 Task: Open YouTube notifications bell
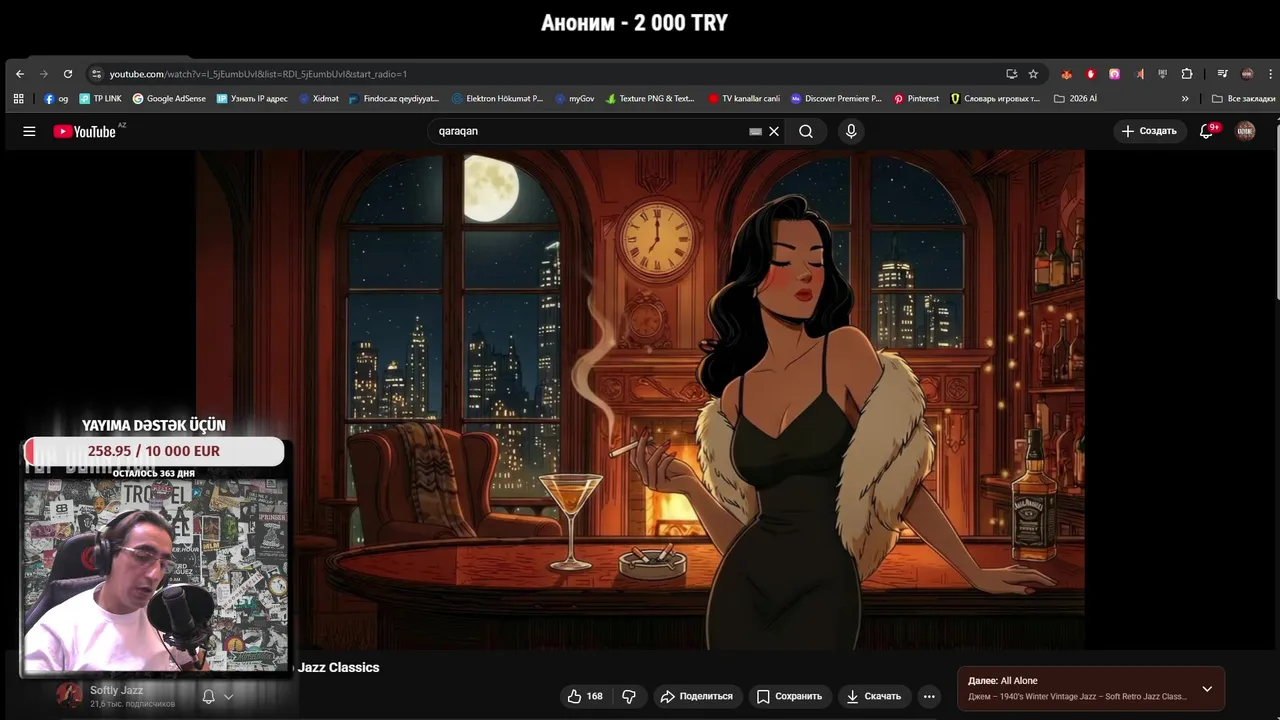click(x=1207, y=131)
